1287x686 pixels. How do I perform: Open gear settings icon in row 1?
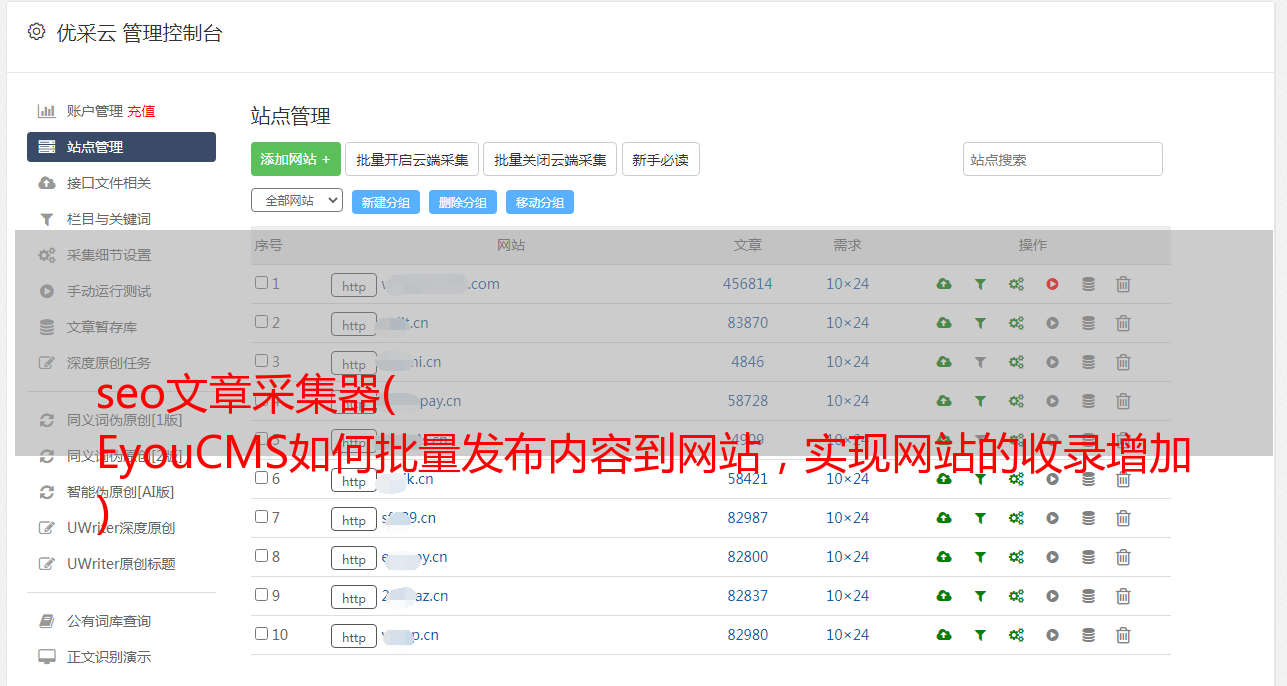[1016, 284]
